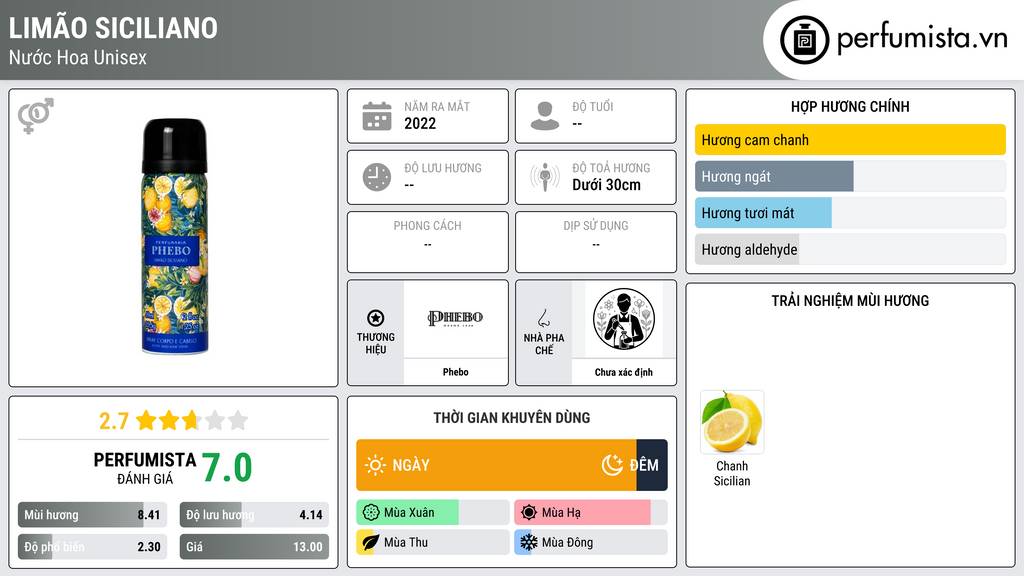Click the sillage icon beside Độ toả hương

pos(545,177)
